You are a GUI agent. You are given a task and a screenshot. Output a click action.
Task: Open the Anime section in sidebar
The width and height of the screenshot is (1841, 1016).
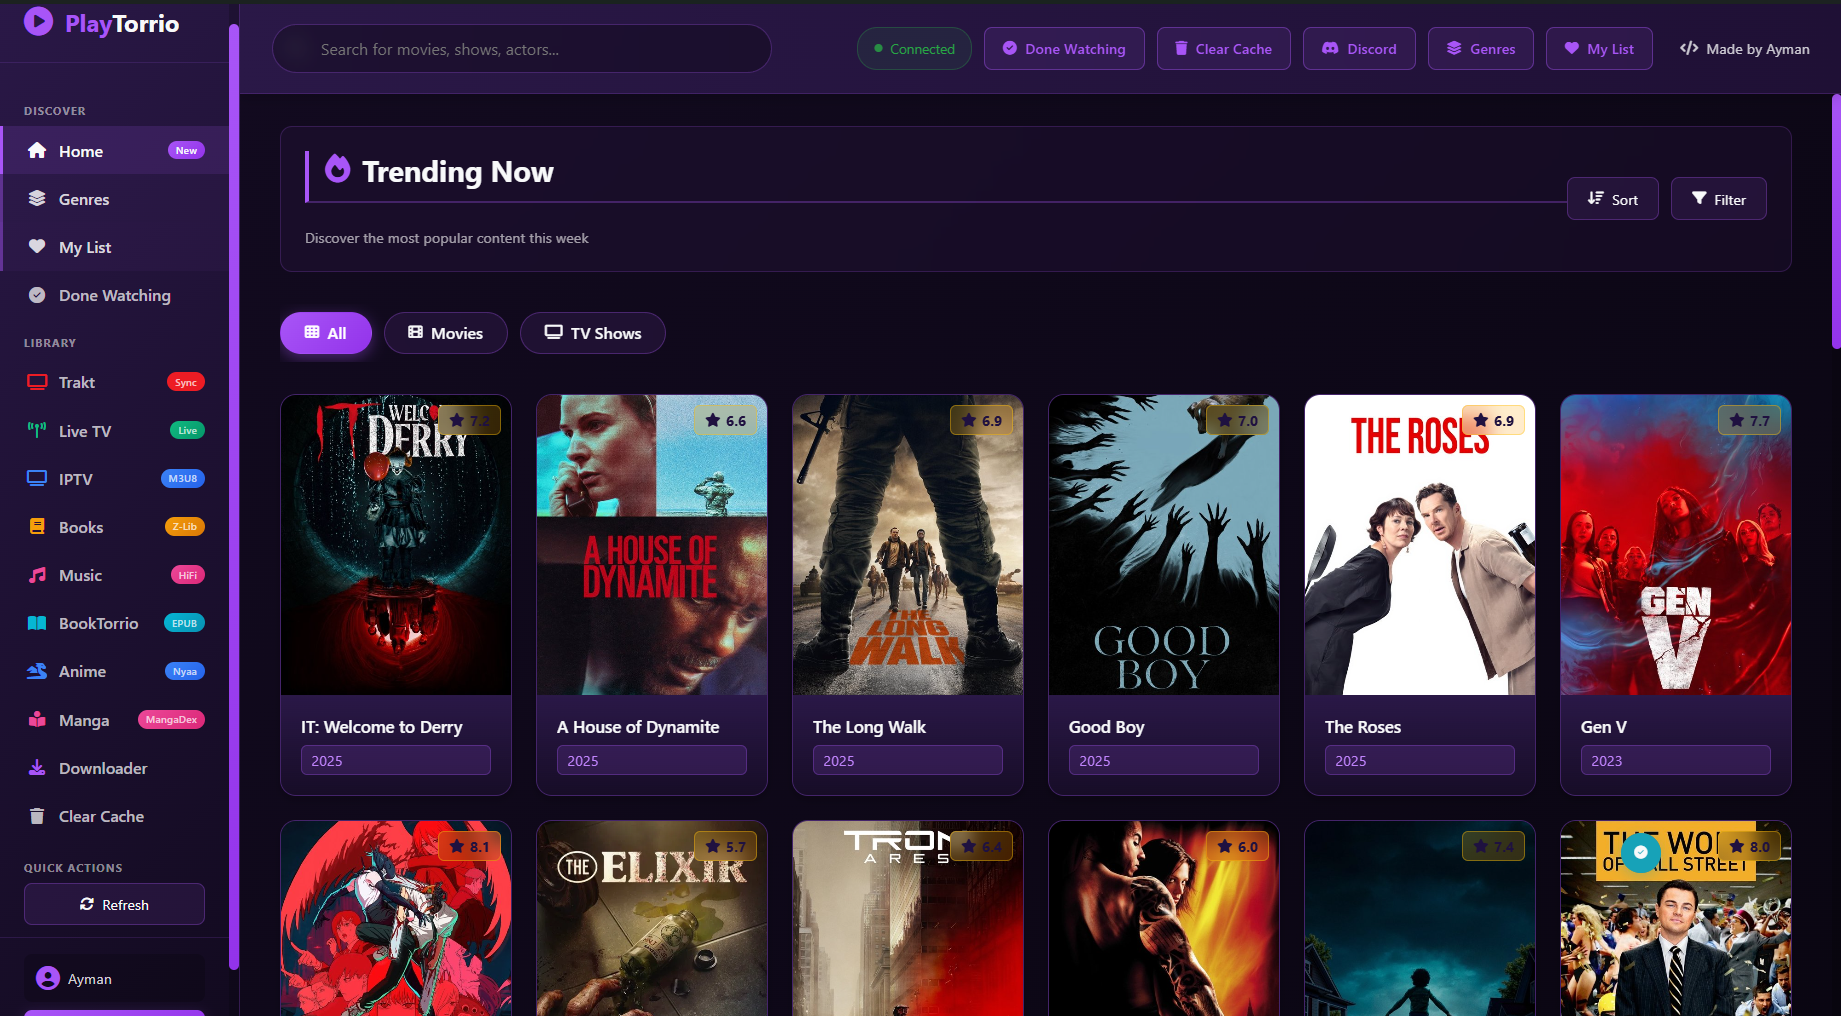pyautogui.click(x=82, y=671)
